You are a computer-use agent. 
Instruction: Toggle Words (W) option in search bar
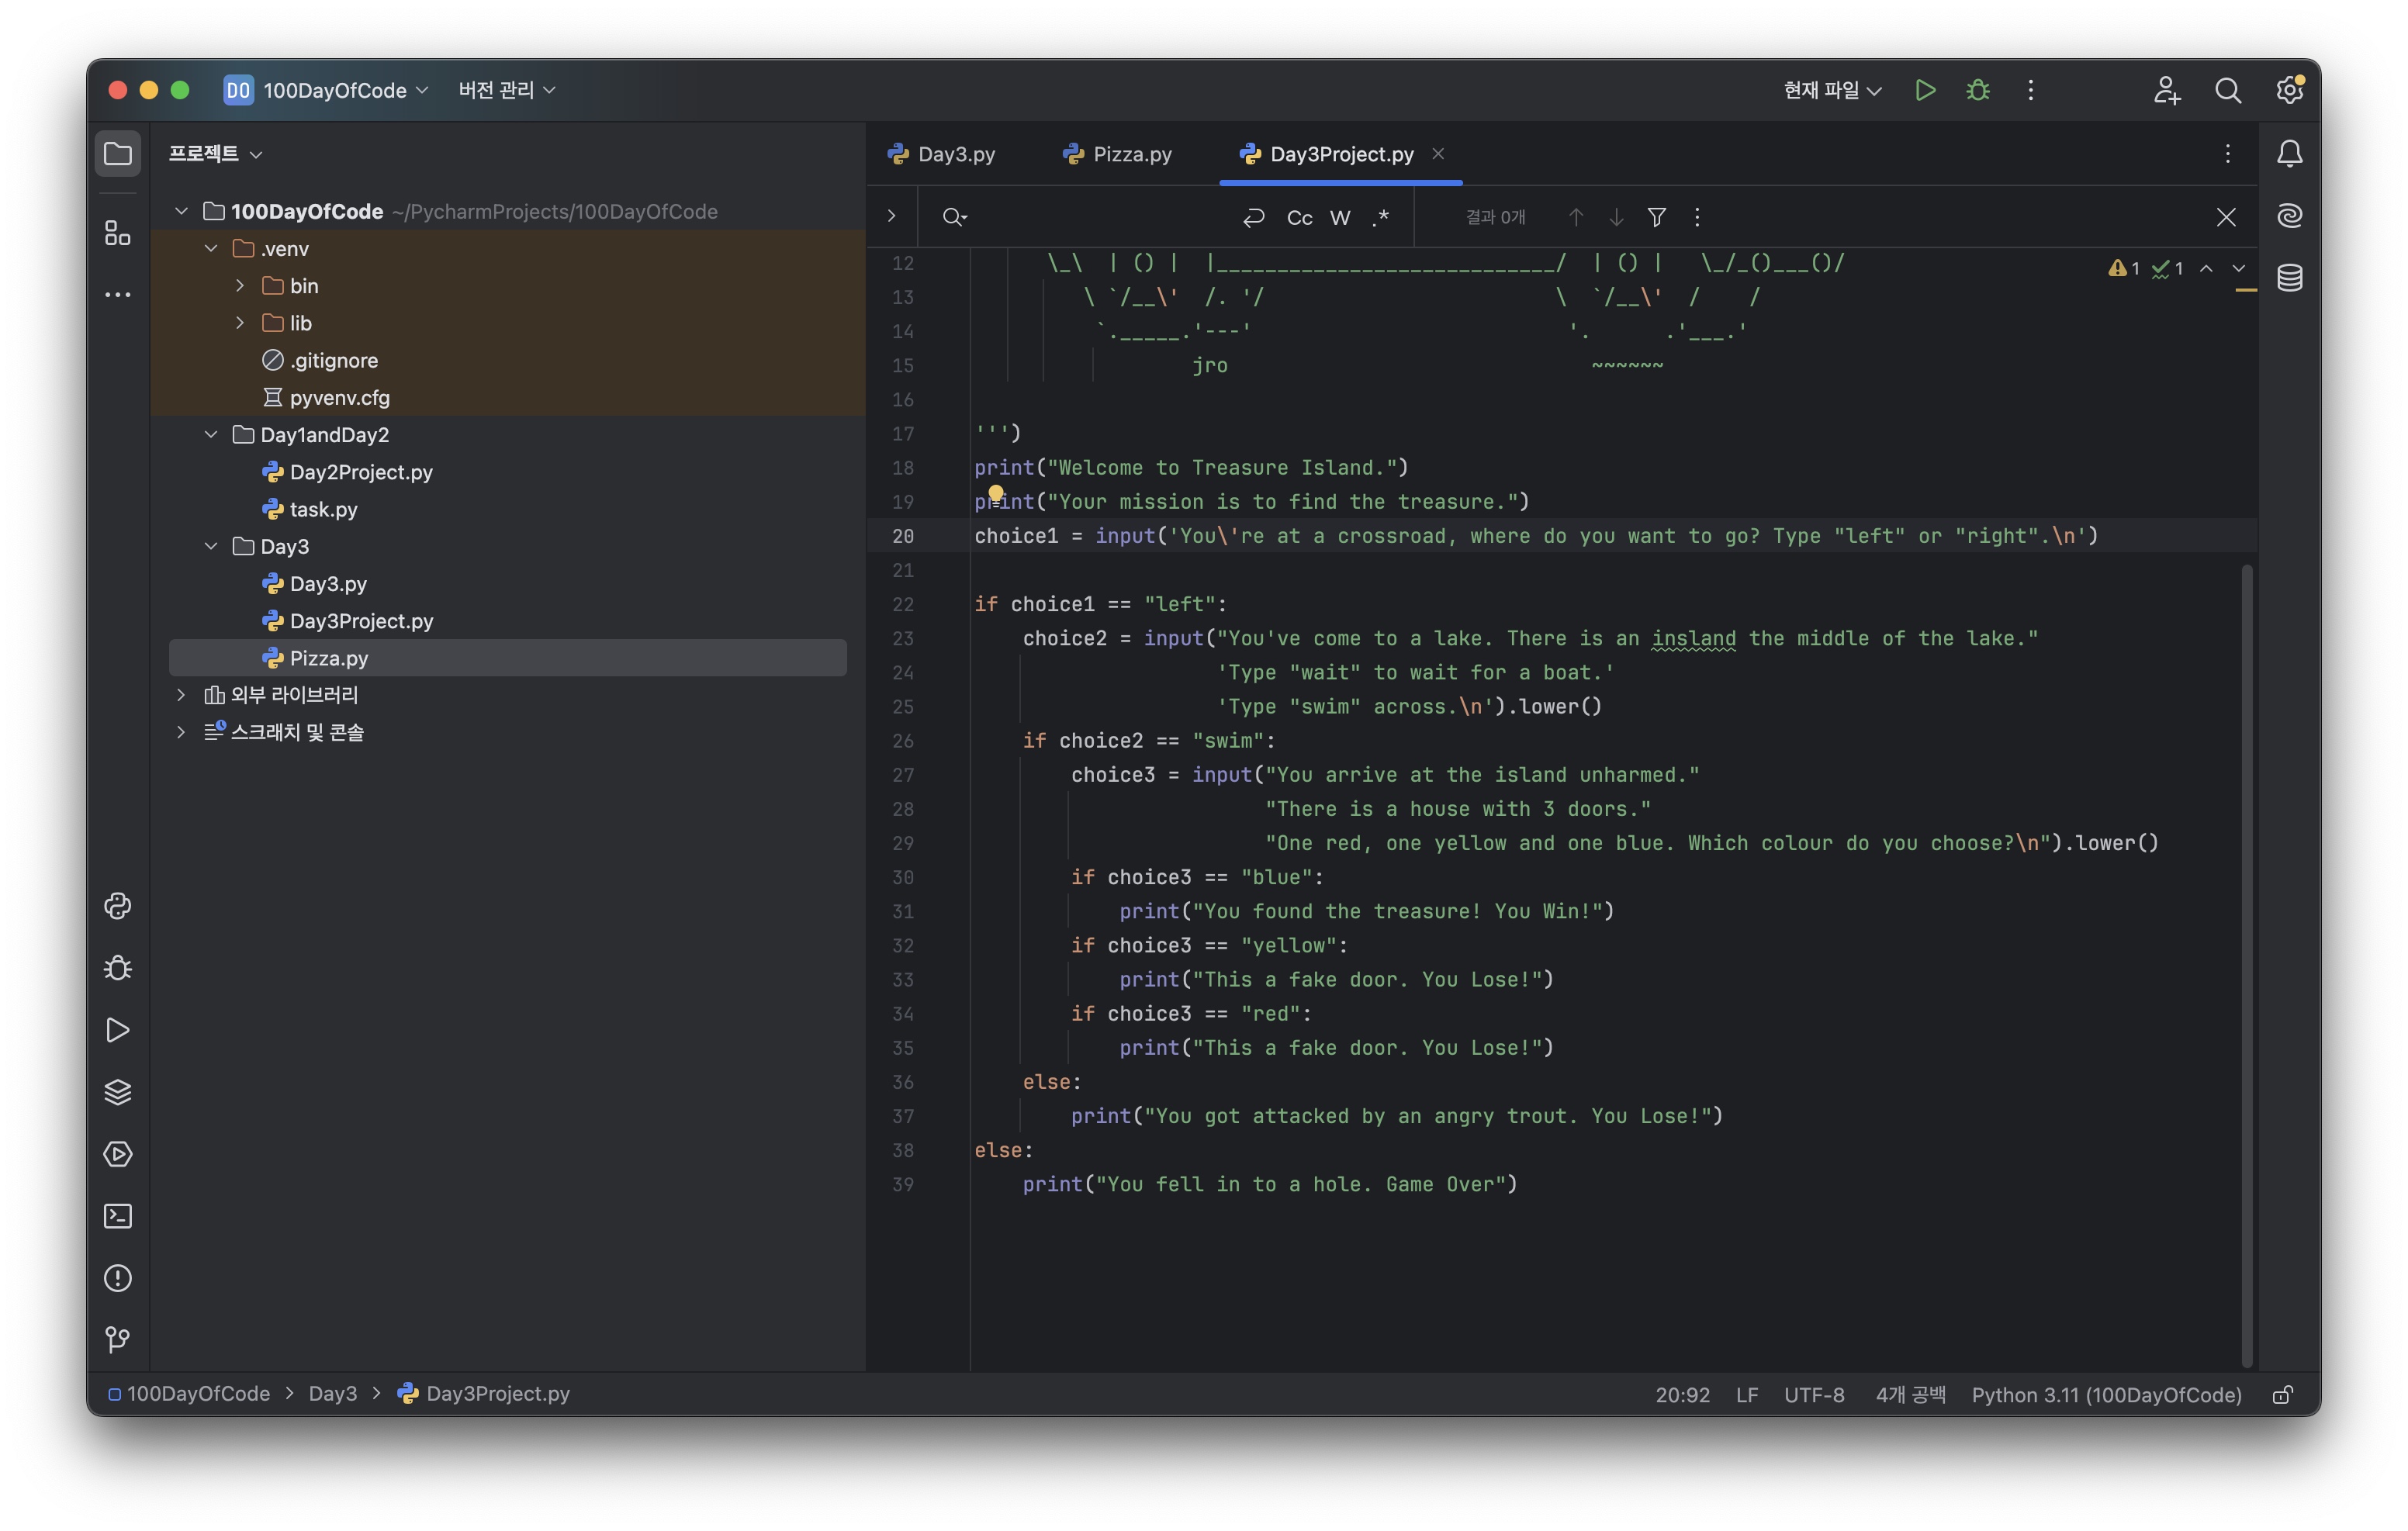click(x=1340, y=217)
